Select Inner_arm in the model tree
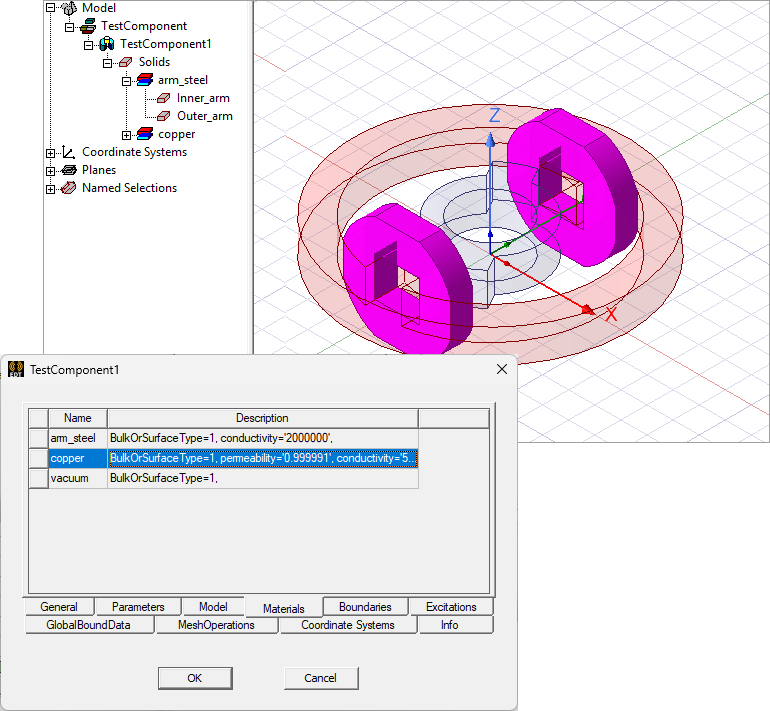The width and height of the screenshot is (770, 711). (203, 98)
